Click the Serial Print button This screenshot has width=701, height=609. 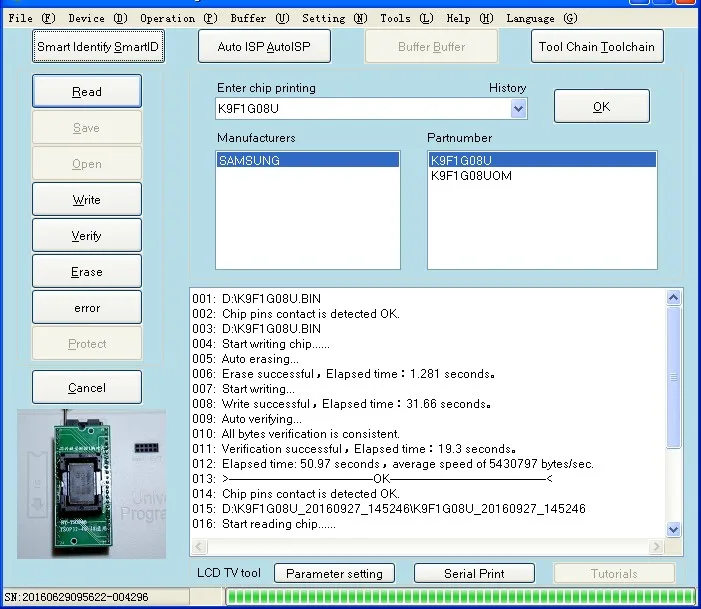tap(474, 574)
